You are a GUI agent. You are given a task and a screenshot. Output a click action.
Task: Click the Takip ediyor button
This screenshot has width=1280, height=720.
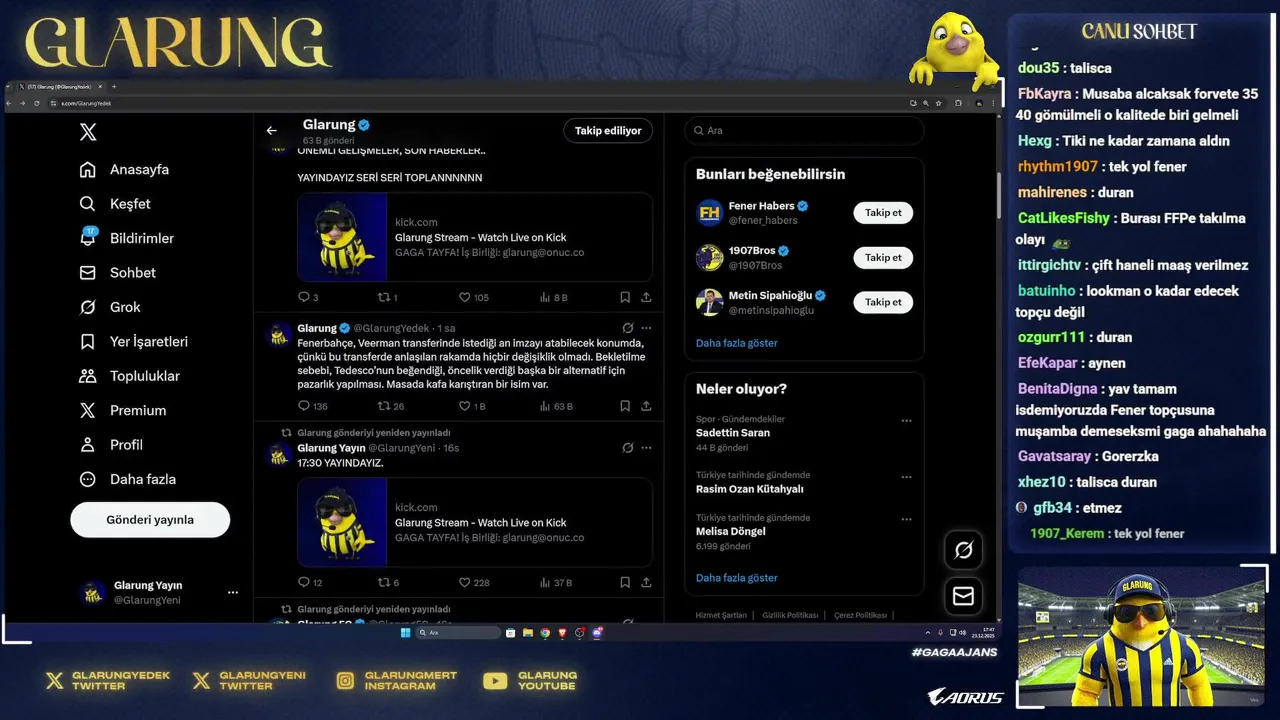coord(608,130)
